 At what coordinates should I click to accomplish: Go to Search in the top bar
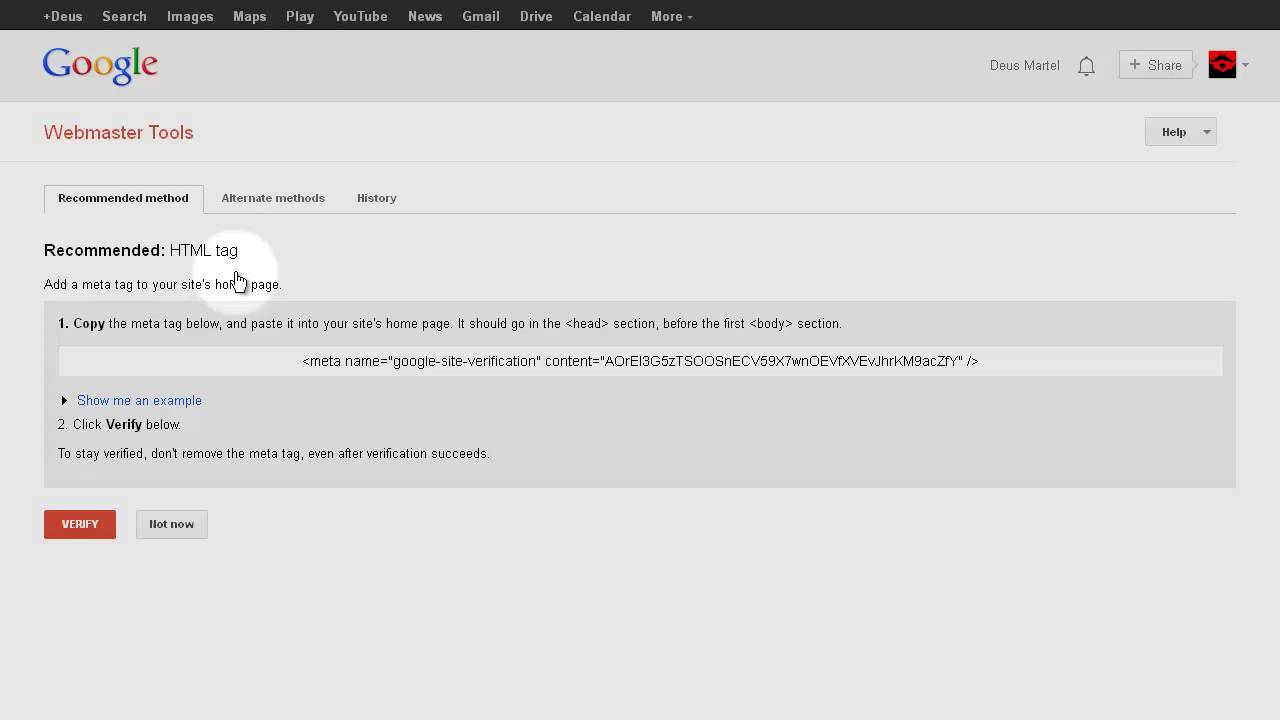(x=124, y=16)
